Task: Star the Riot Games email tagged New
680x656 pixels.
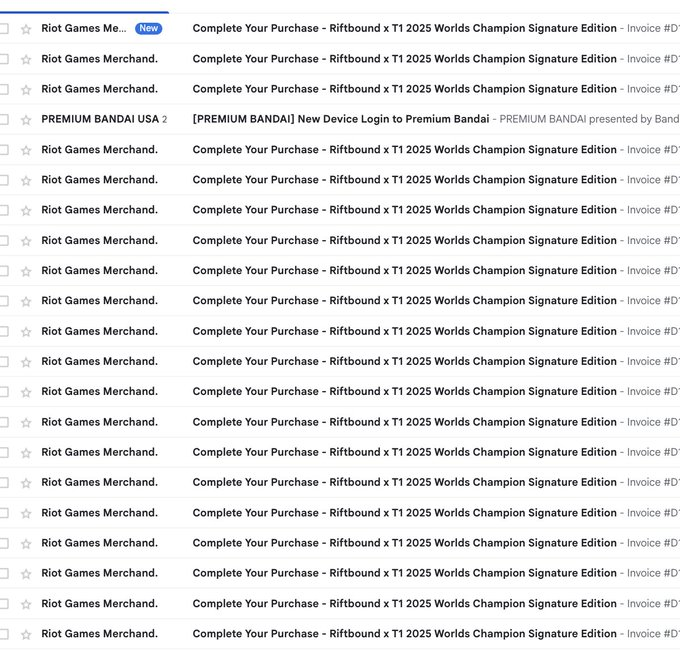Action: click(x=26, y=29)
